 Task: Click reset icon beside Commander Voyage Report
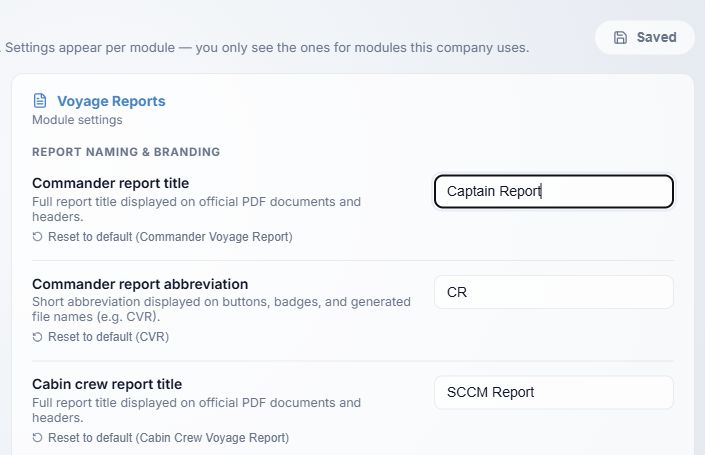pyautogui.click(x=37, y=236)
